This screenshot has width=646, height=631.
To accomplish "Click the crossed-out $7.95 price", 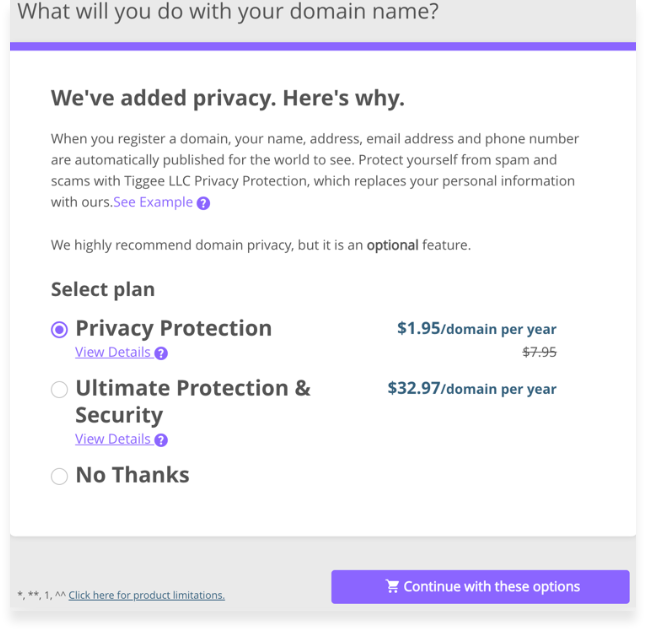I will pyautogui.click(x=539, y=352).
